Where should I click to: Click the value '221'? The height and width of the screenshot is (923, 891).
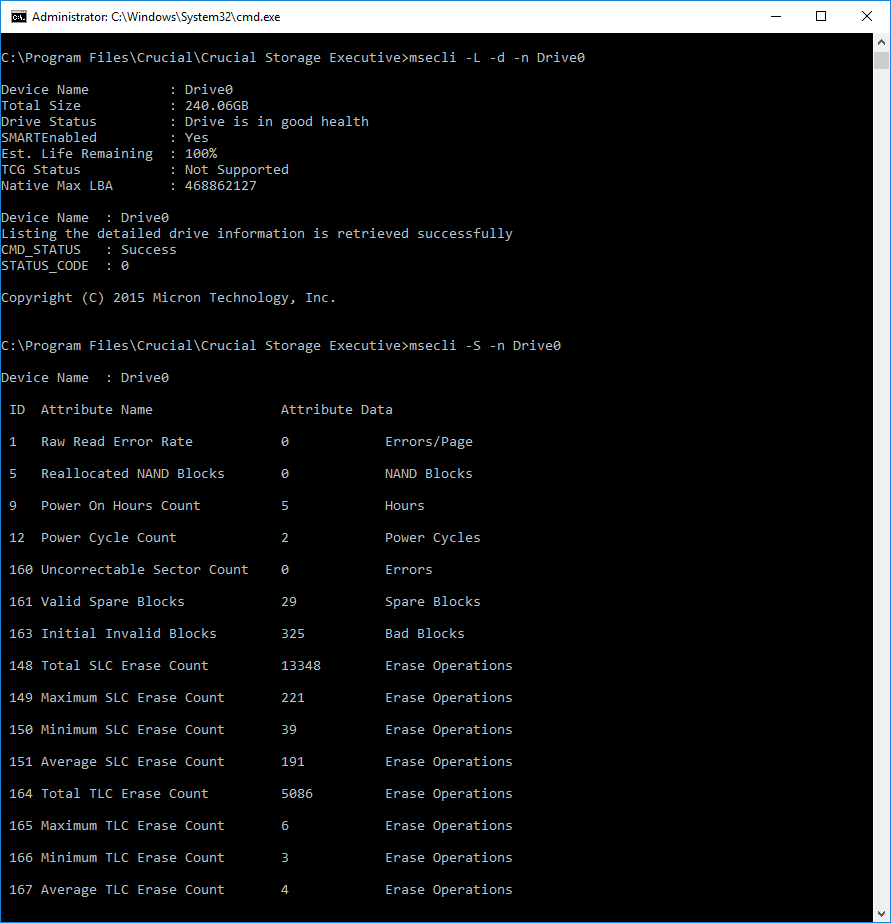click(x=292, y=698)
